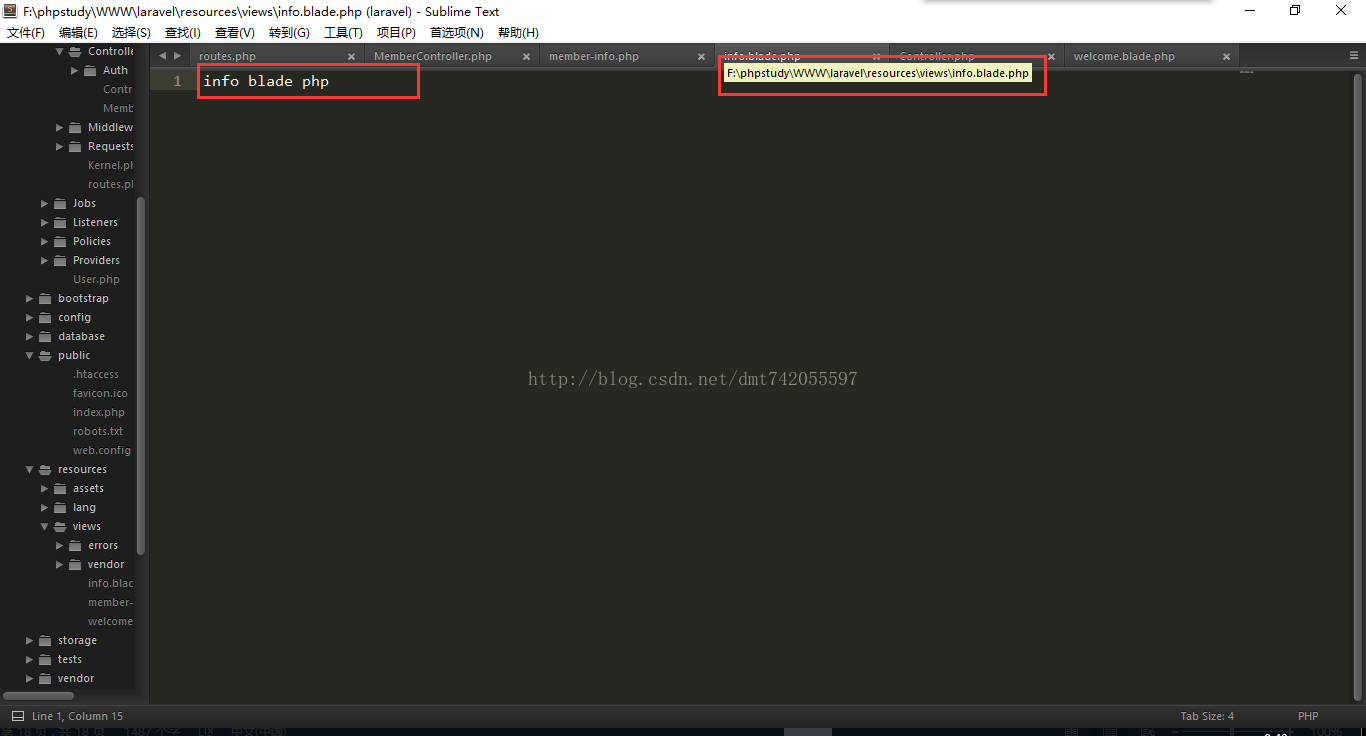Image resolution: width=1366 pixels, height=736 pixels.
Task: Open the 选择(S) menu
Action: pyautogui.click(x=131, y=33)
